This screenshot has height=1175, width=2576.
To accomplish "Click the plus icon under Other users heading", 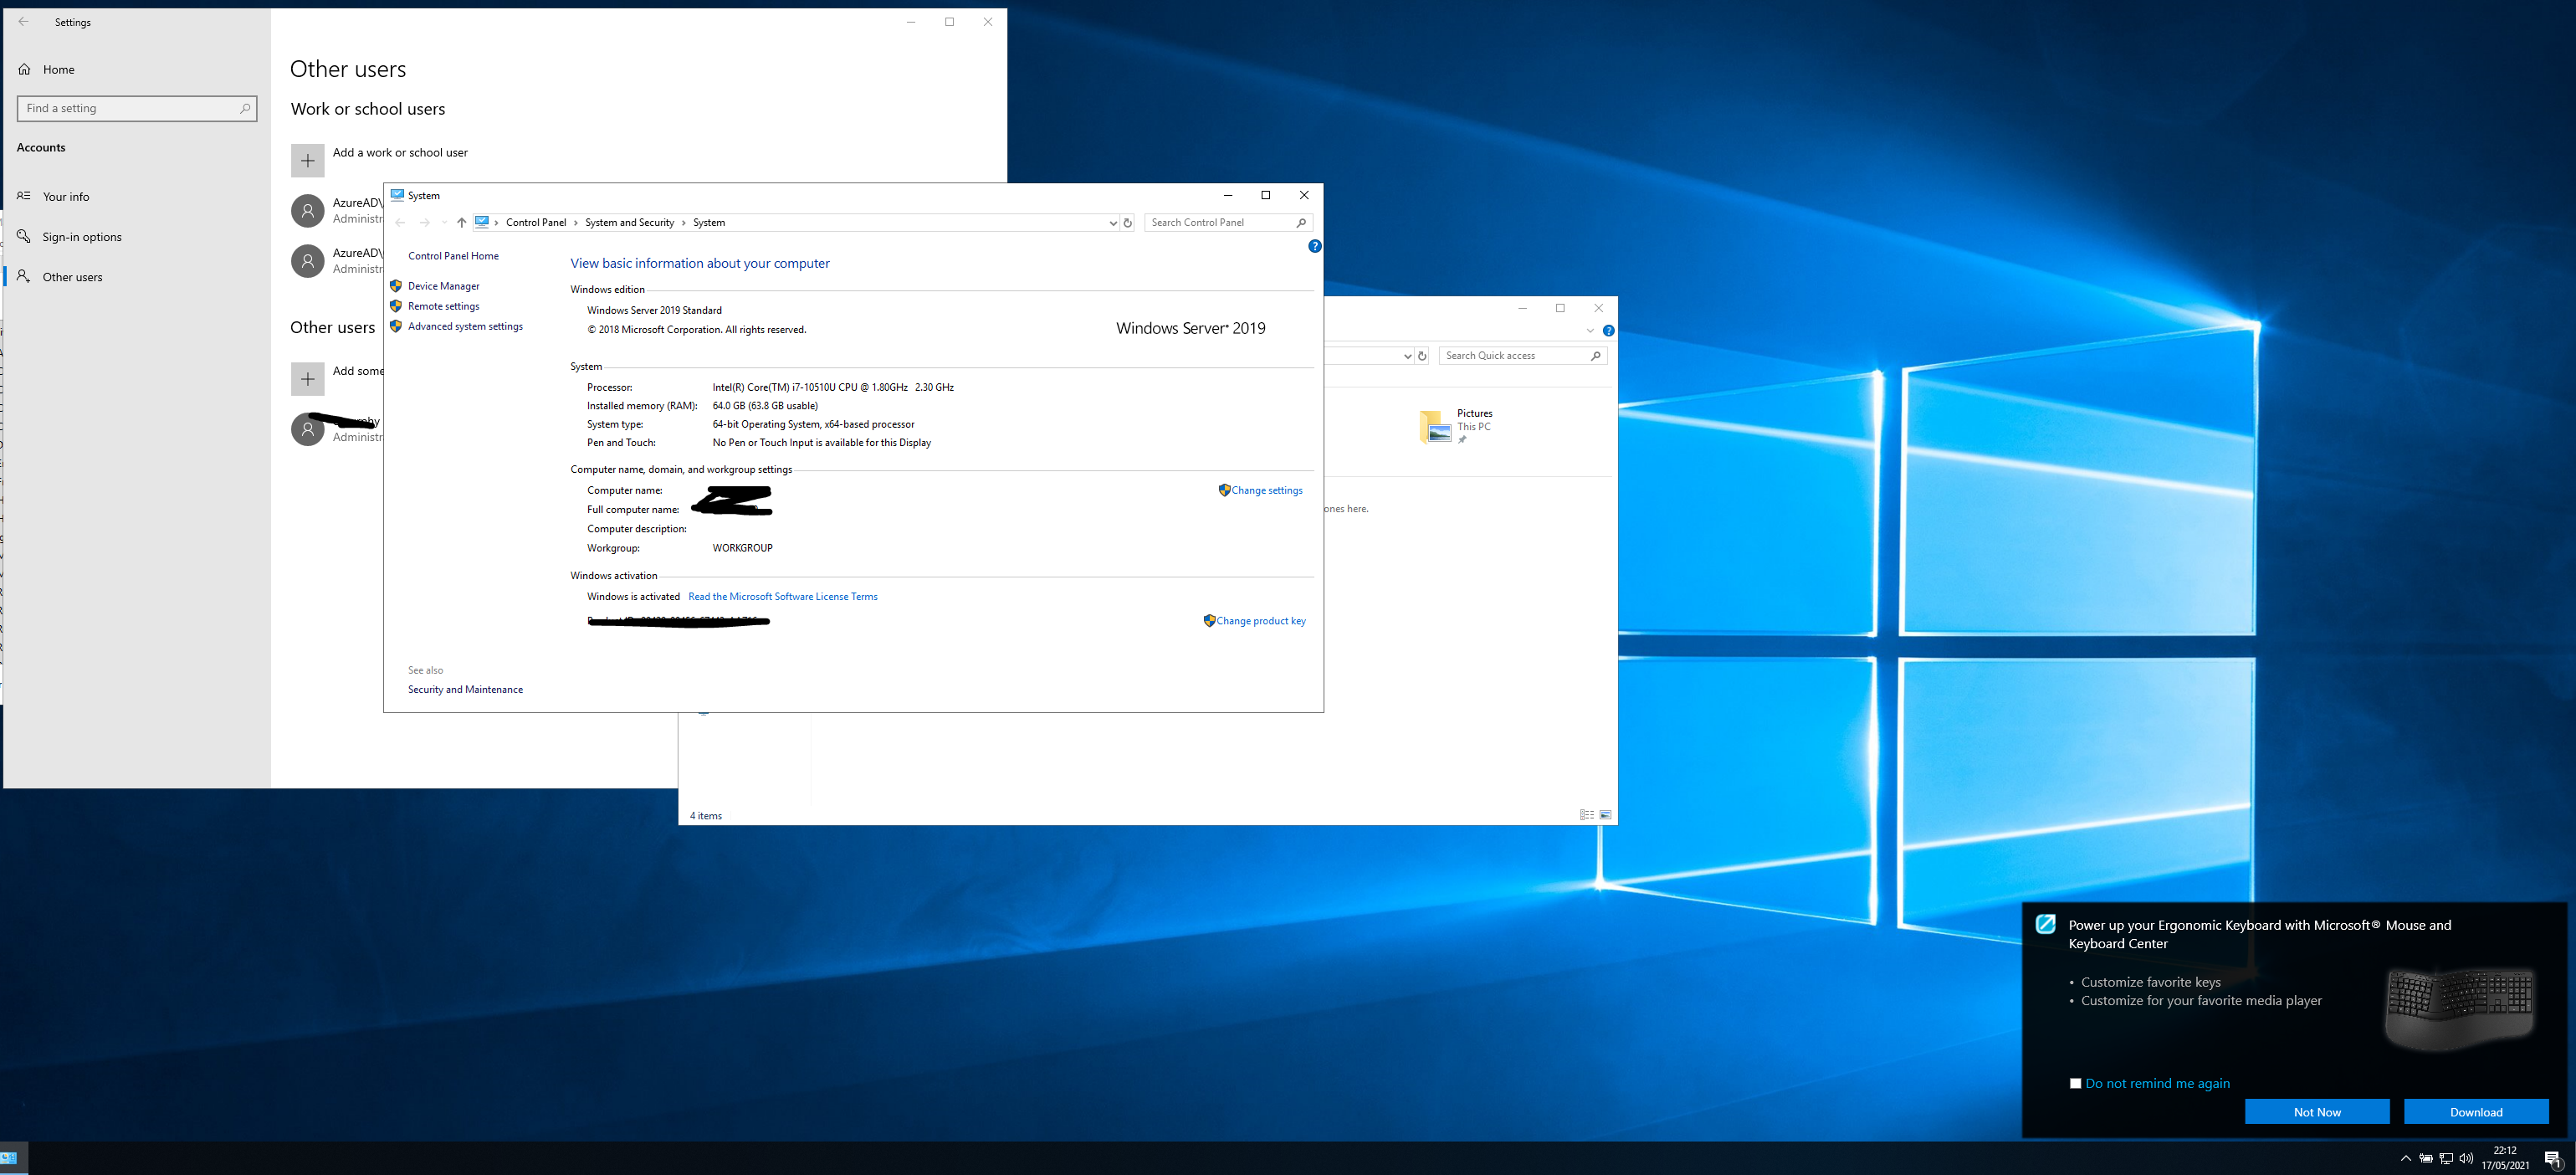I will 308,379.
